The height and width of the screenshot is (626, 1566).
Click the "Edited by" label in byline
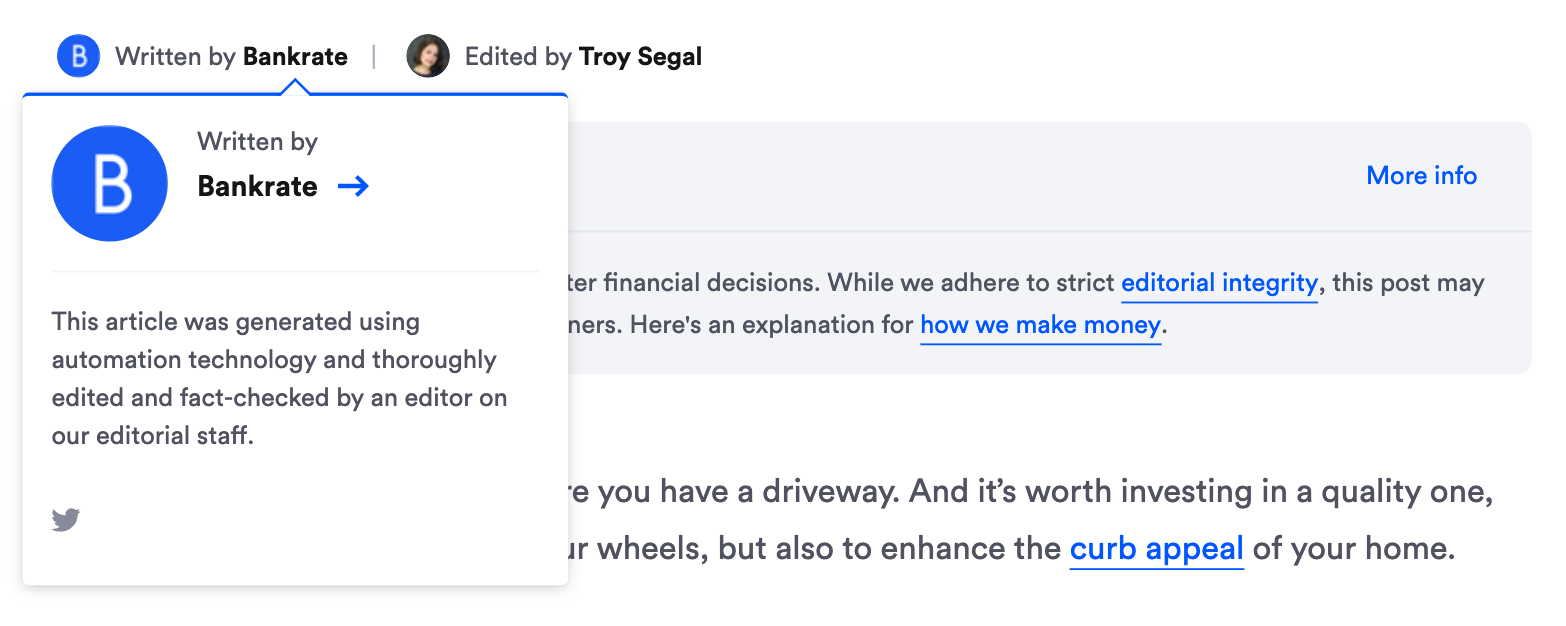tap(518, 57)
